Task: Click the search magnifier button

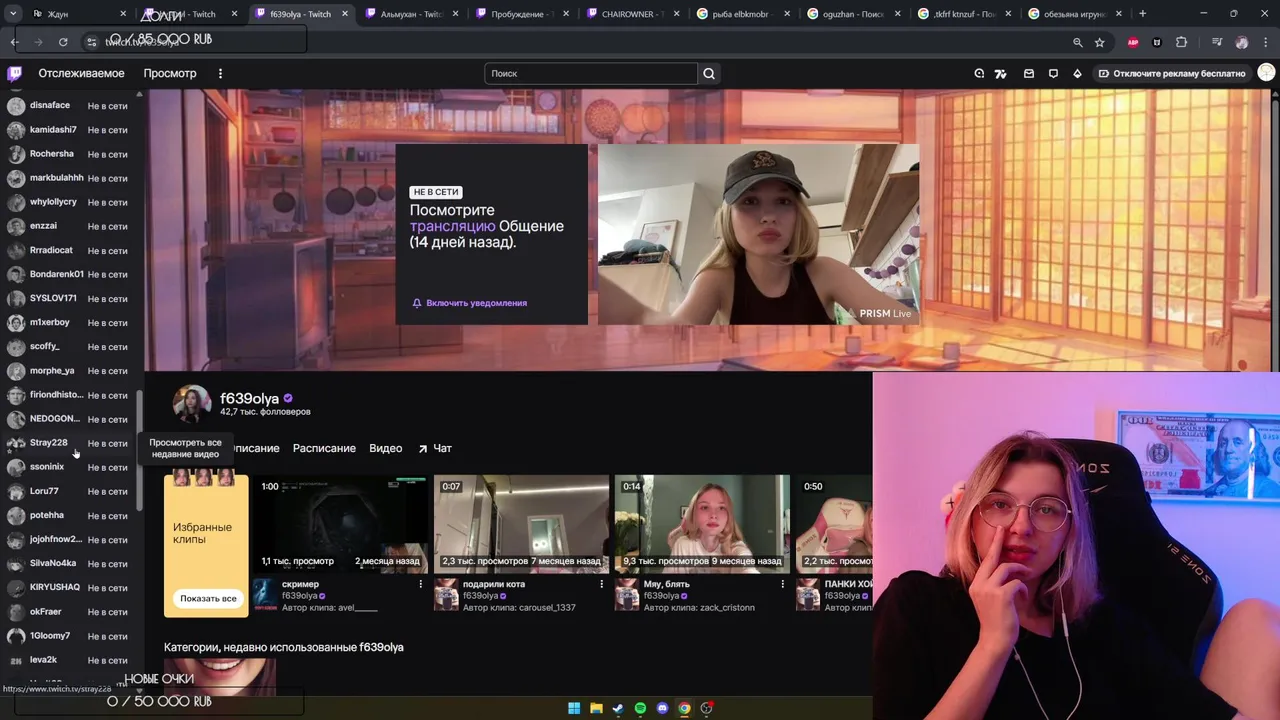Action: [x=709, y=73]
